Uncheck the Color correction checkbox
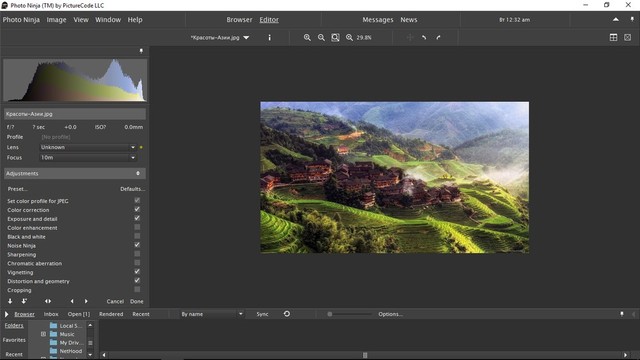640x360 pixels. pyautogui.click(x=137, y=209)
